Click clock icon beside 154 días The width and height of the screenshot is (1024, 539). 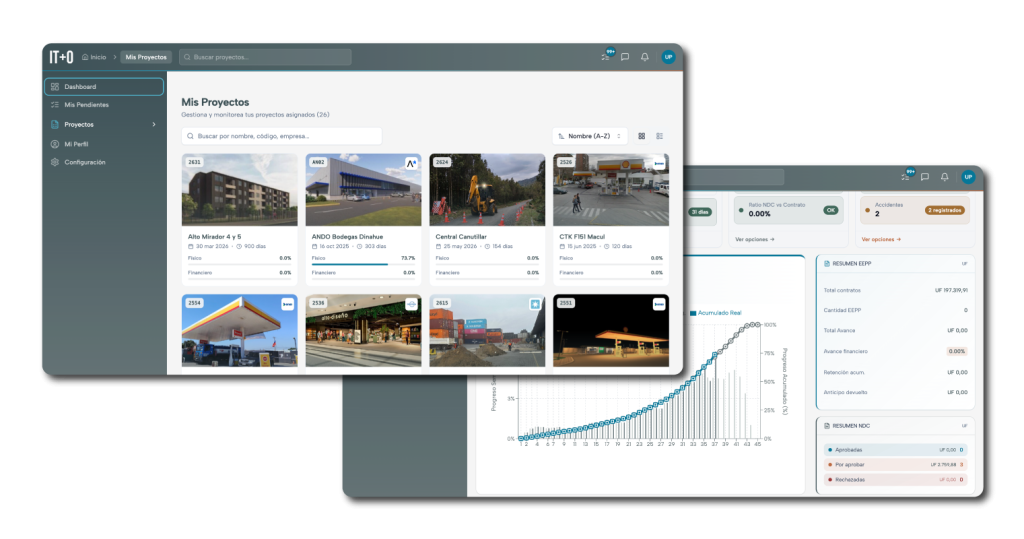pos(487,247)
